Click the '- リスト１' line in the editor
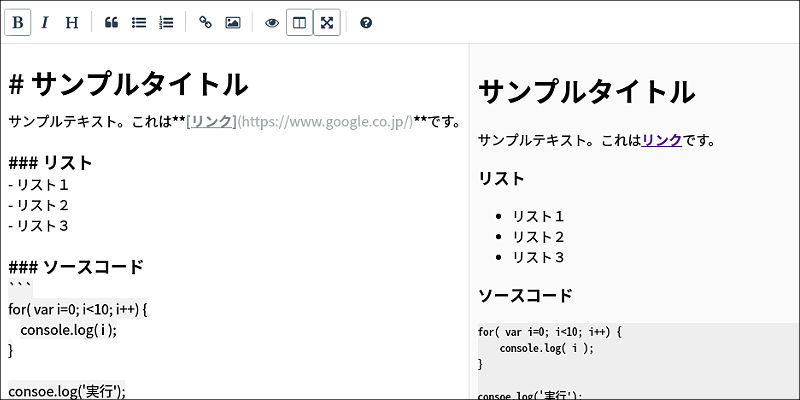 (38, 185)
